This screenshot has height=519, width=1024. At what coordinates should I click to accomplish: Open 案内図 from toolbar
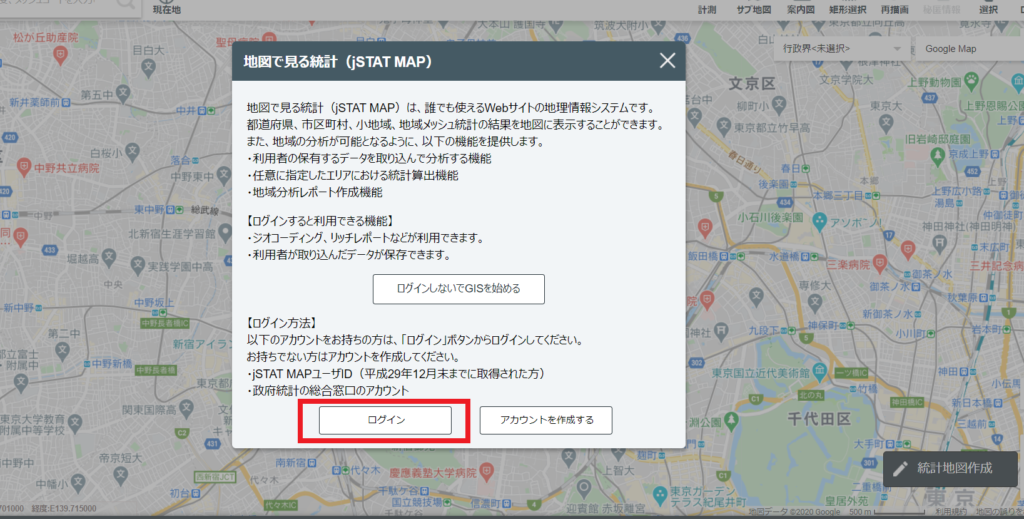tap(800, 9)
